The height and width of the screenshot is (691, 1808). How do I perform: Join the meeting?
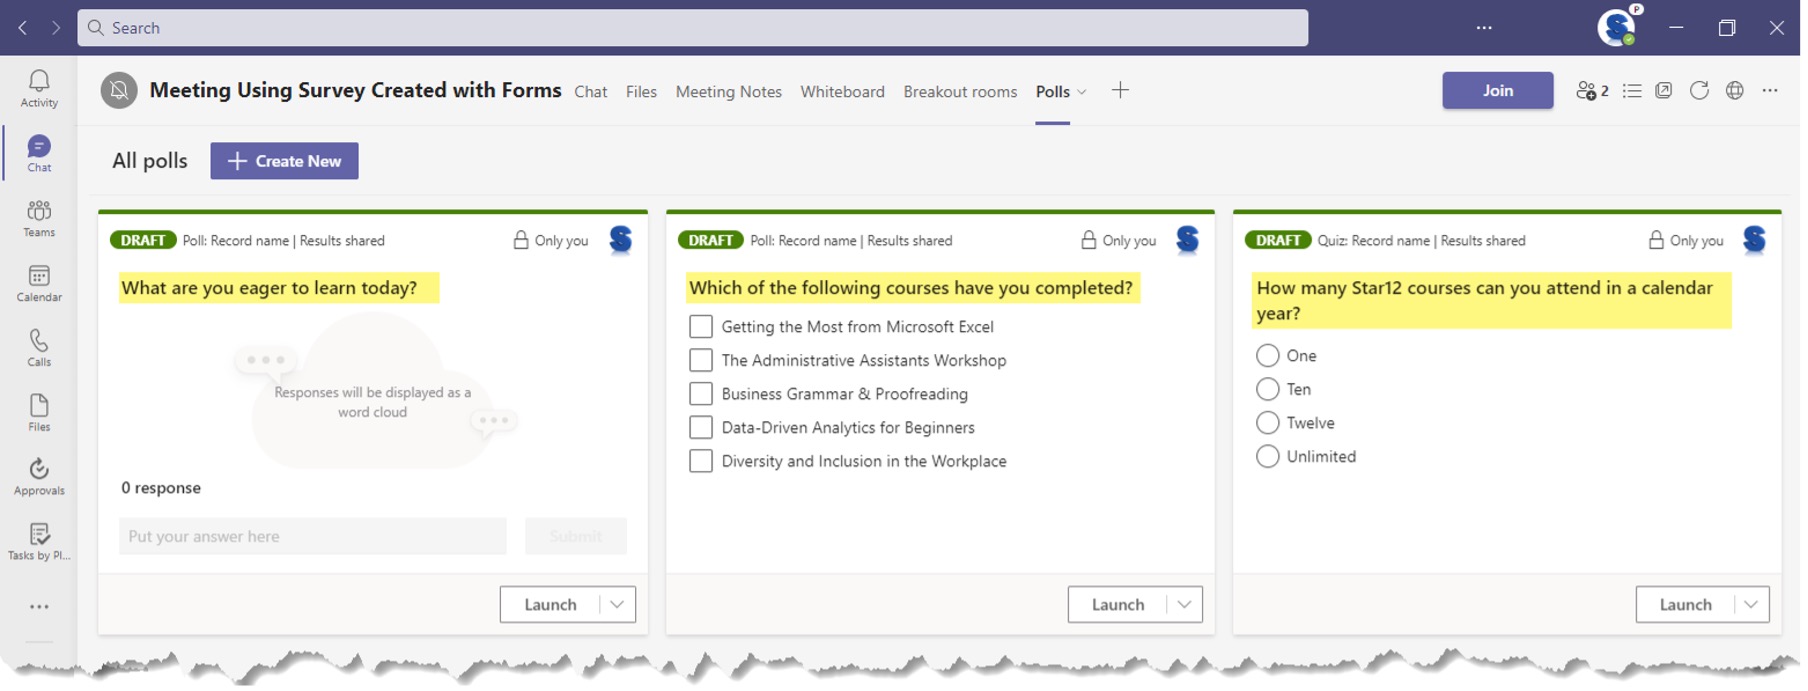pos(1498,91)
